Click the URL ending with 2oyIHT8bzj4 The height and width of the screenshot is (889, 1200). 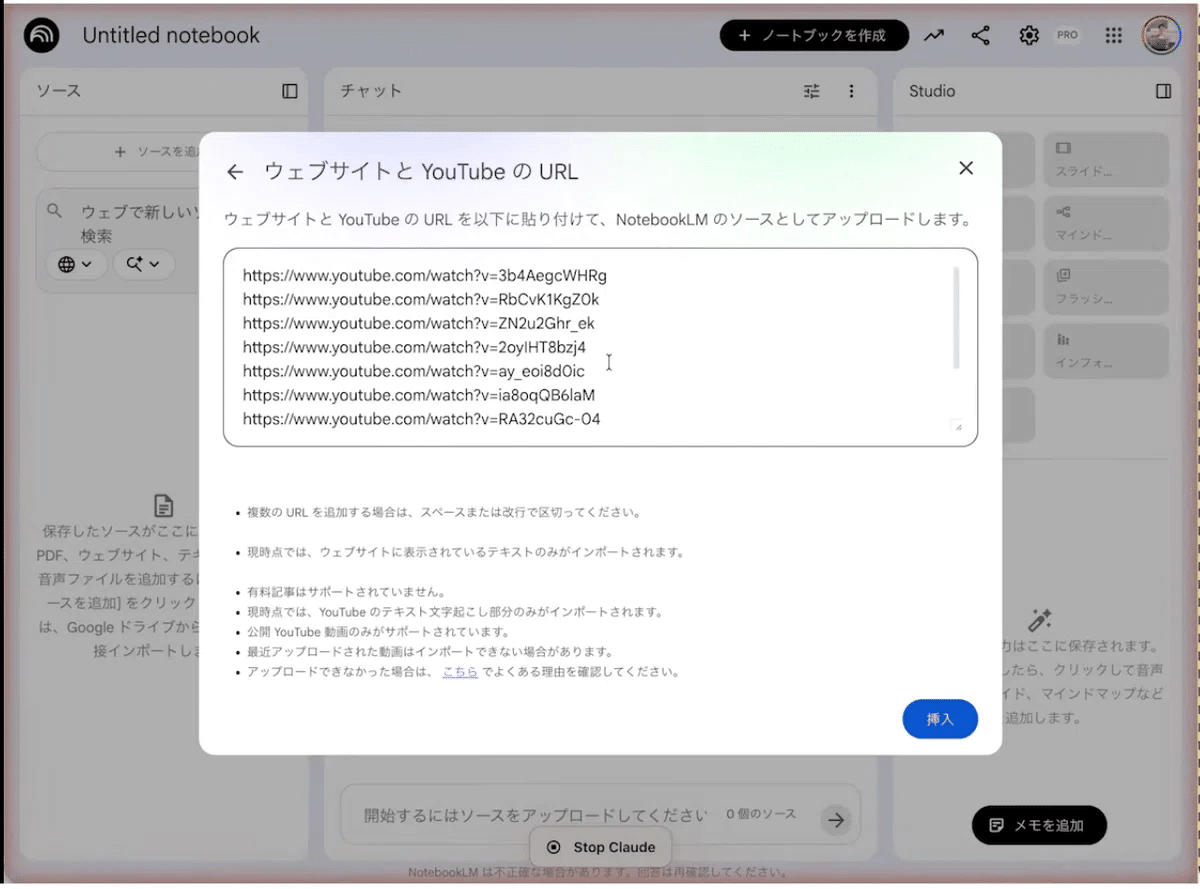(x=414, y=347)
